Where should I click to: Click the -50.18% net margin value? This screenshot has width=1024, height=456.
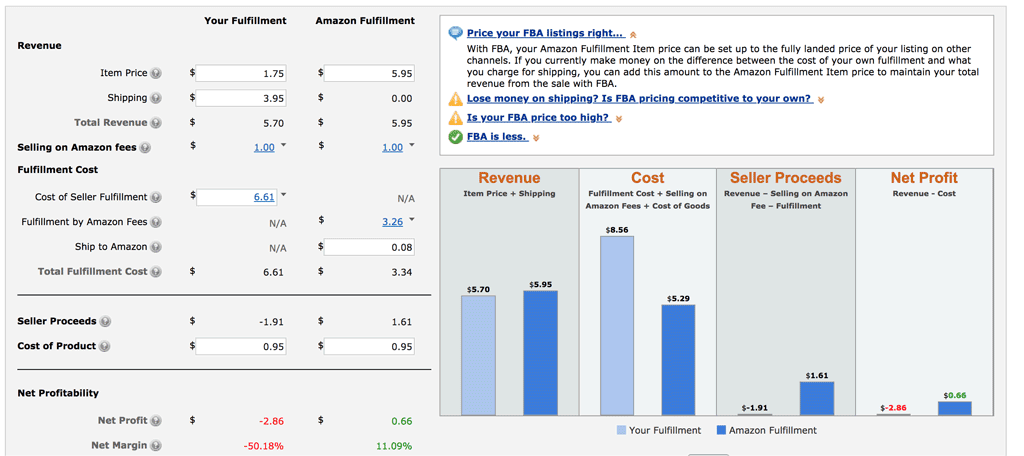(x=263, y=446)
